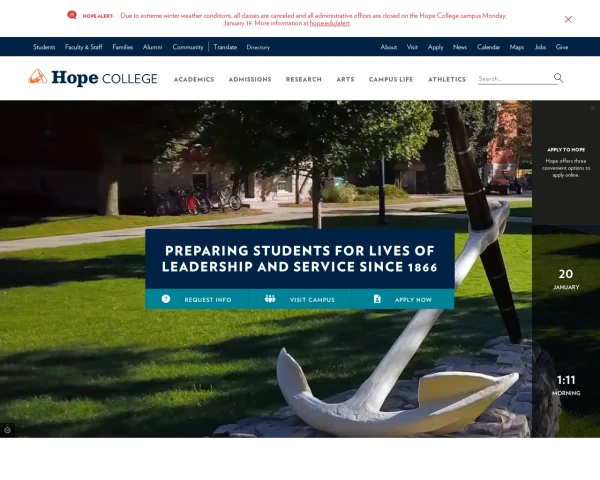Viewport: 600px width, 480px height.
Task: Open the Calendar link in top bar
Action: coord(488,47)
